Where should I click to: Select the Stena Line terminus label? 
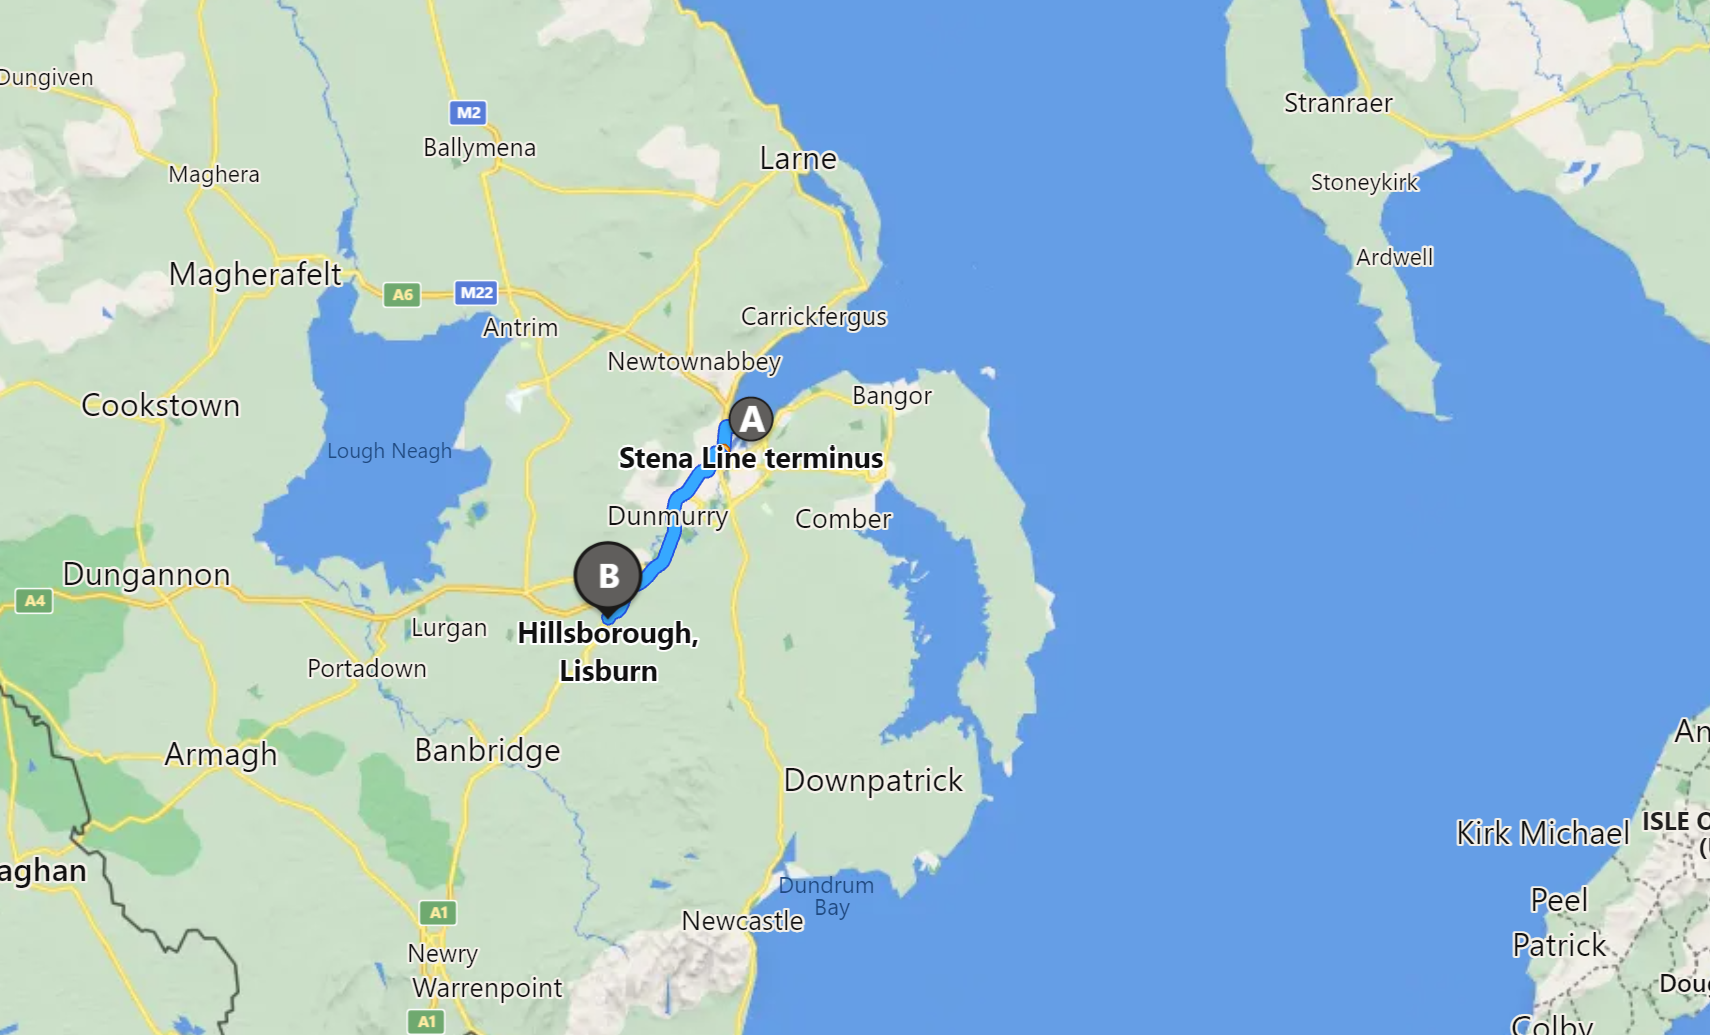(x=751, y=458)
